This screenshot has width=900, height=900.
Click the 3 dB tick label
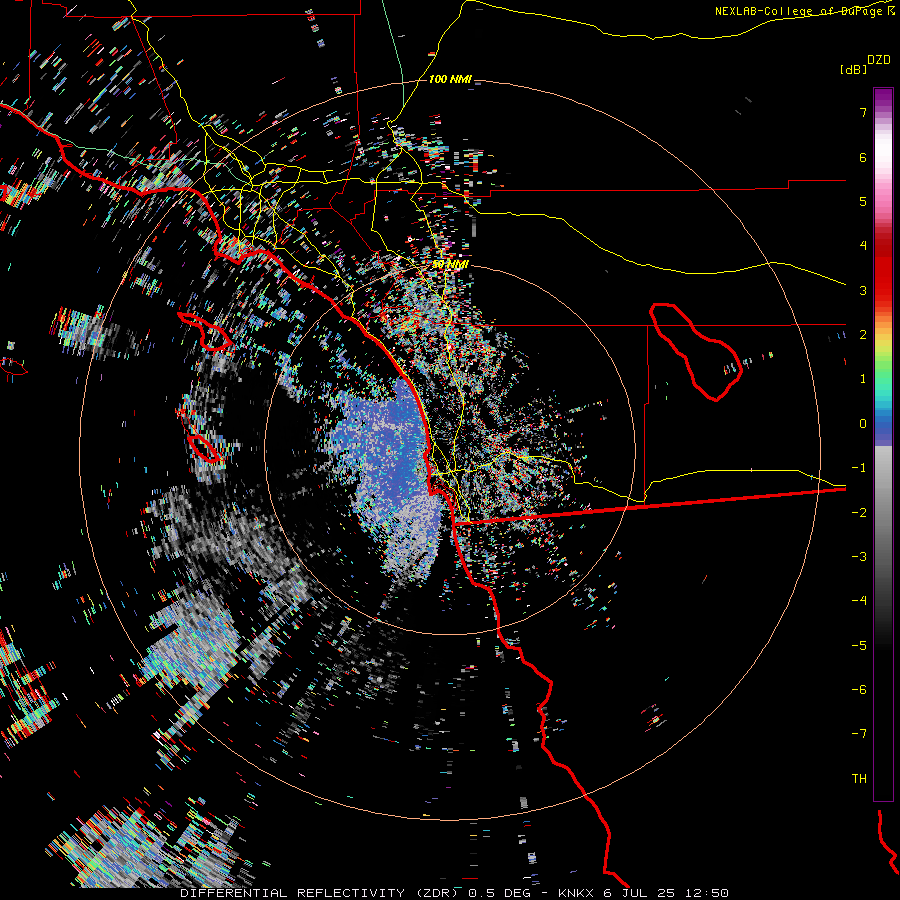(863, 290)
